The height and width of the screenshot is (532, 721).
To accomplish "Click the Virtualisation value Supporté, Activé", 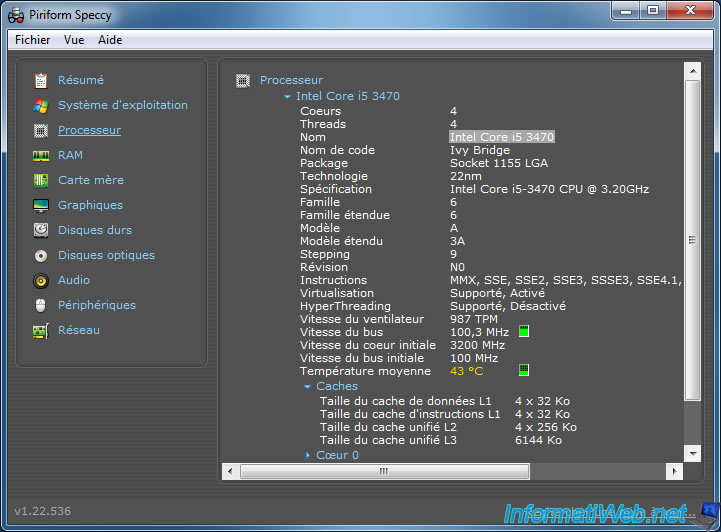I will click(x=497, y=293).
